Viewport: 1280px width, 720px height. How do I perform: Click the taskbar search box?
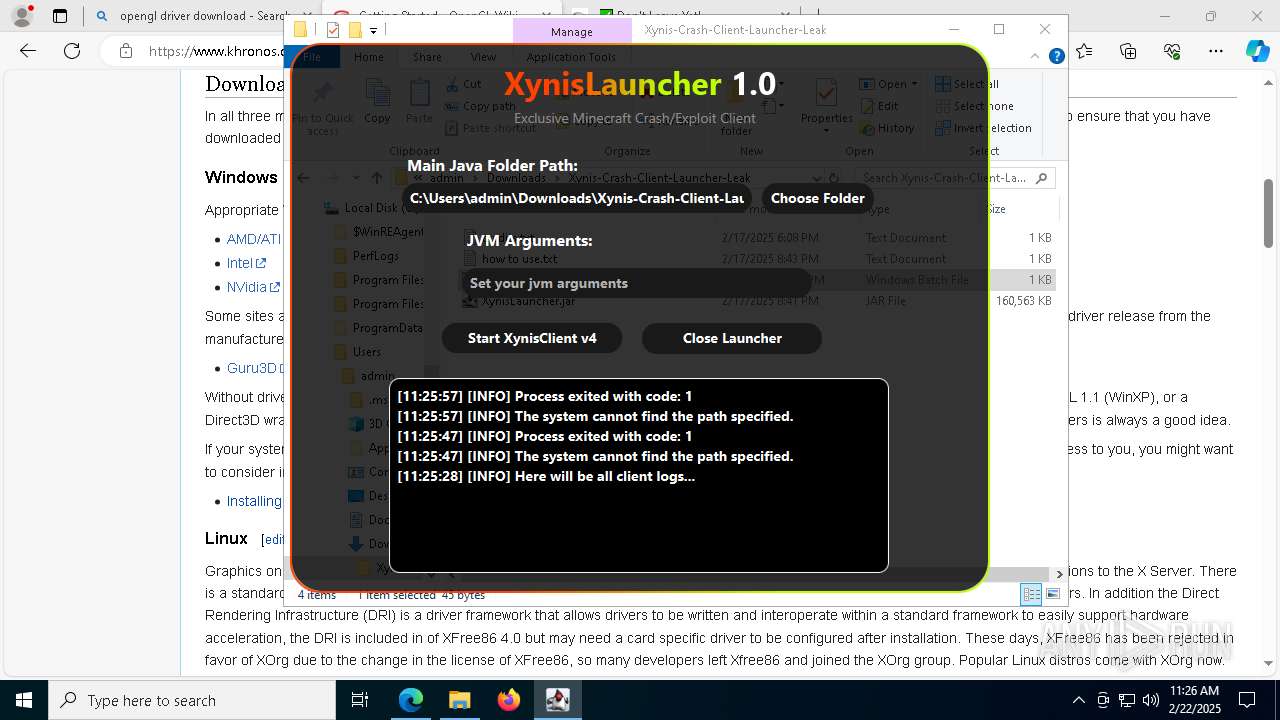192,700
